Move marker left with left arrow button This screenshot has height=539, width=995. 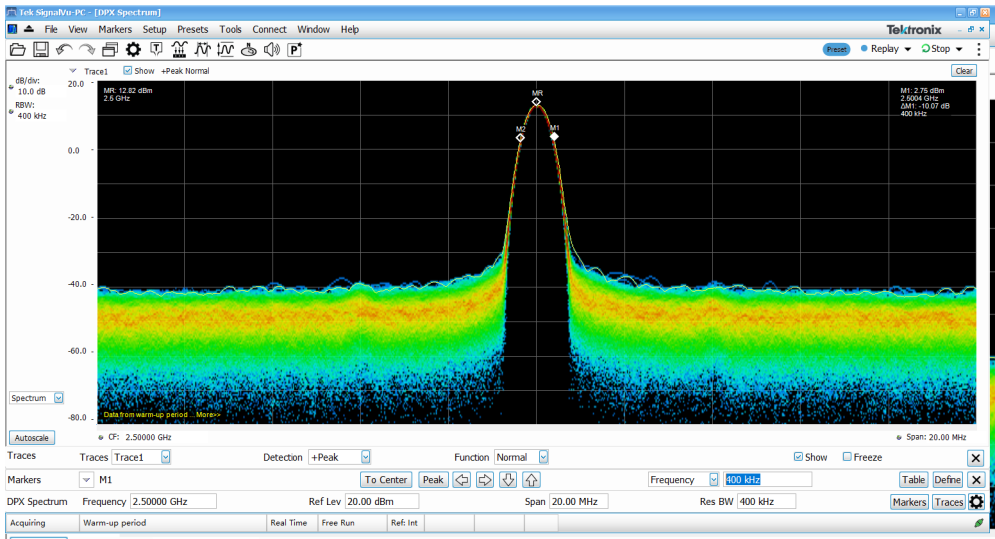461,480
